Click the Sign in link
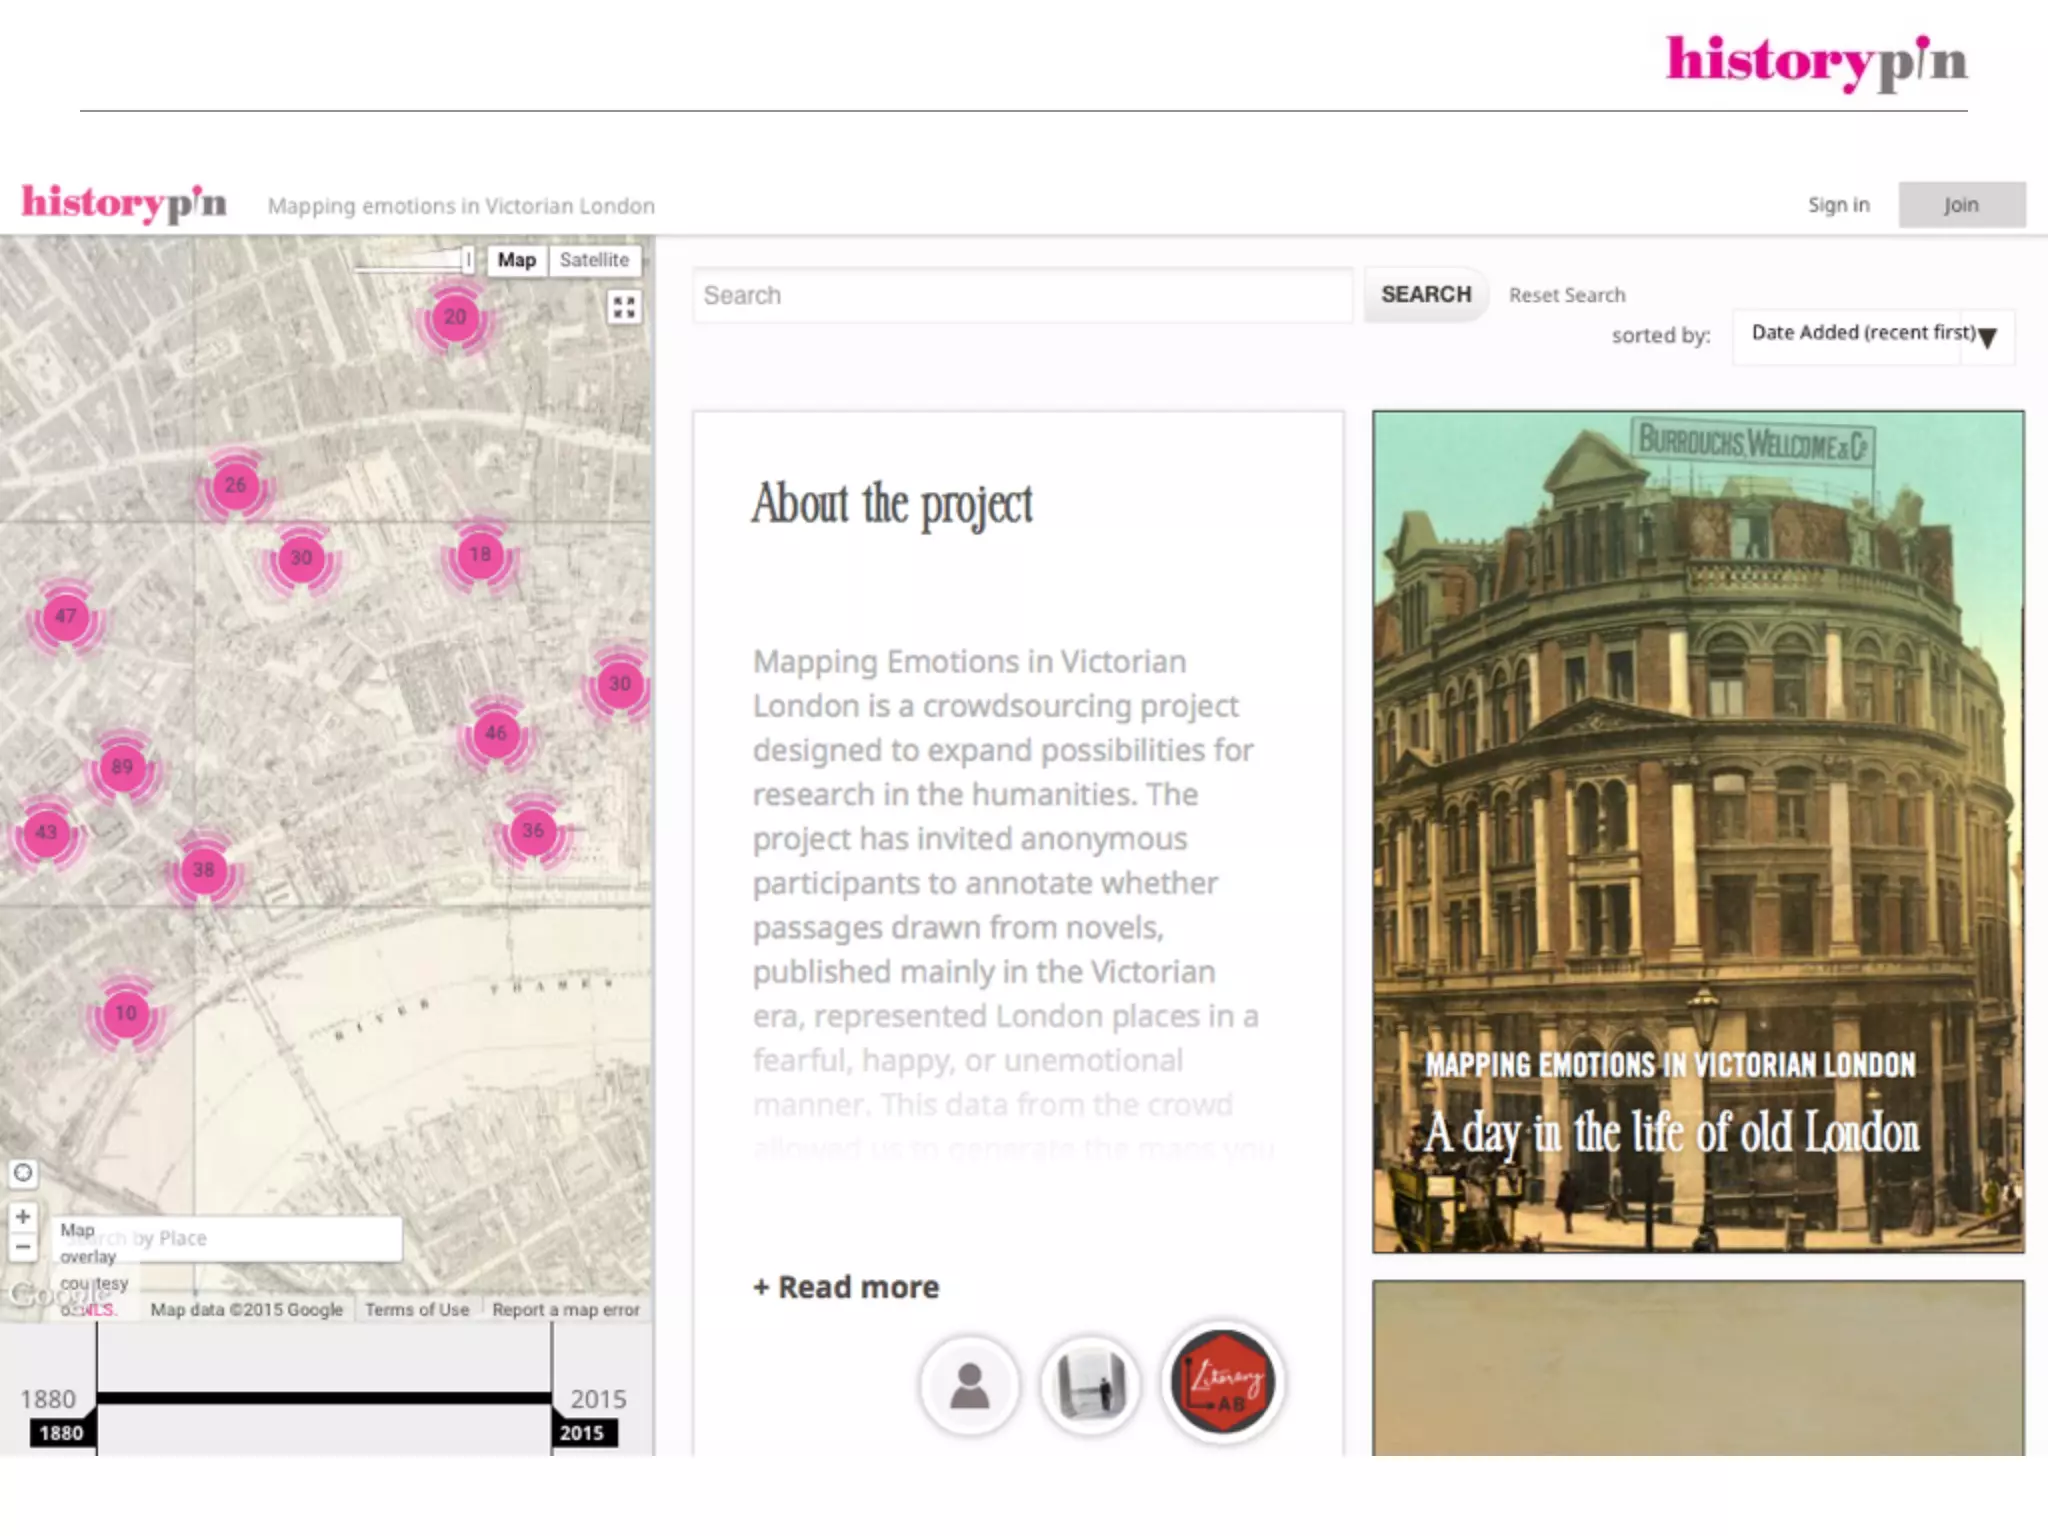2048x1536 pixels. 1838,205
